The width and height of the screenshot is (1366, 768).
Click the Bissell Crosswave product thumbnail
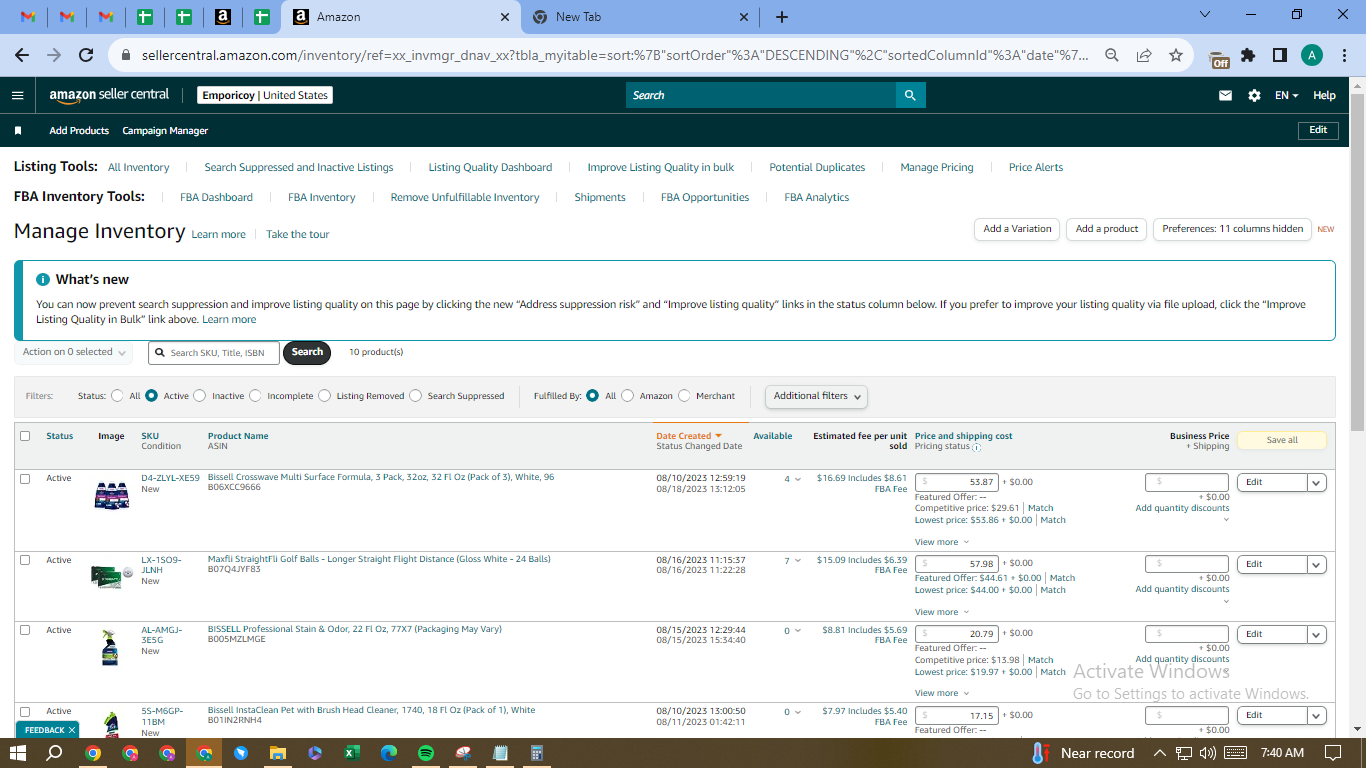point(112,496)
